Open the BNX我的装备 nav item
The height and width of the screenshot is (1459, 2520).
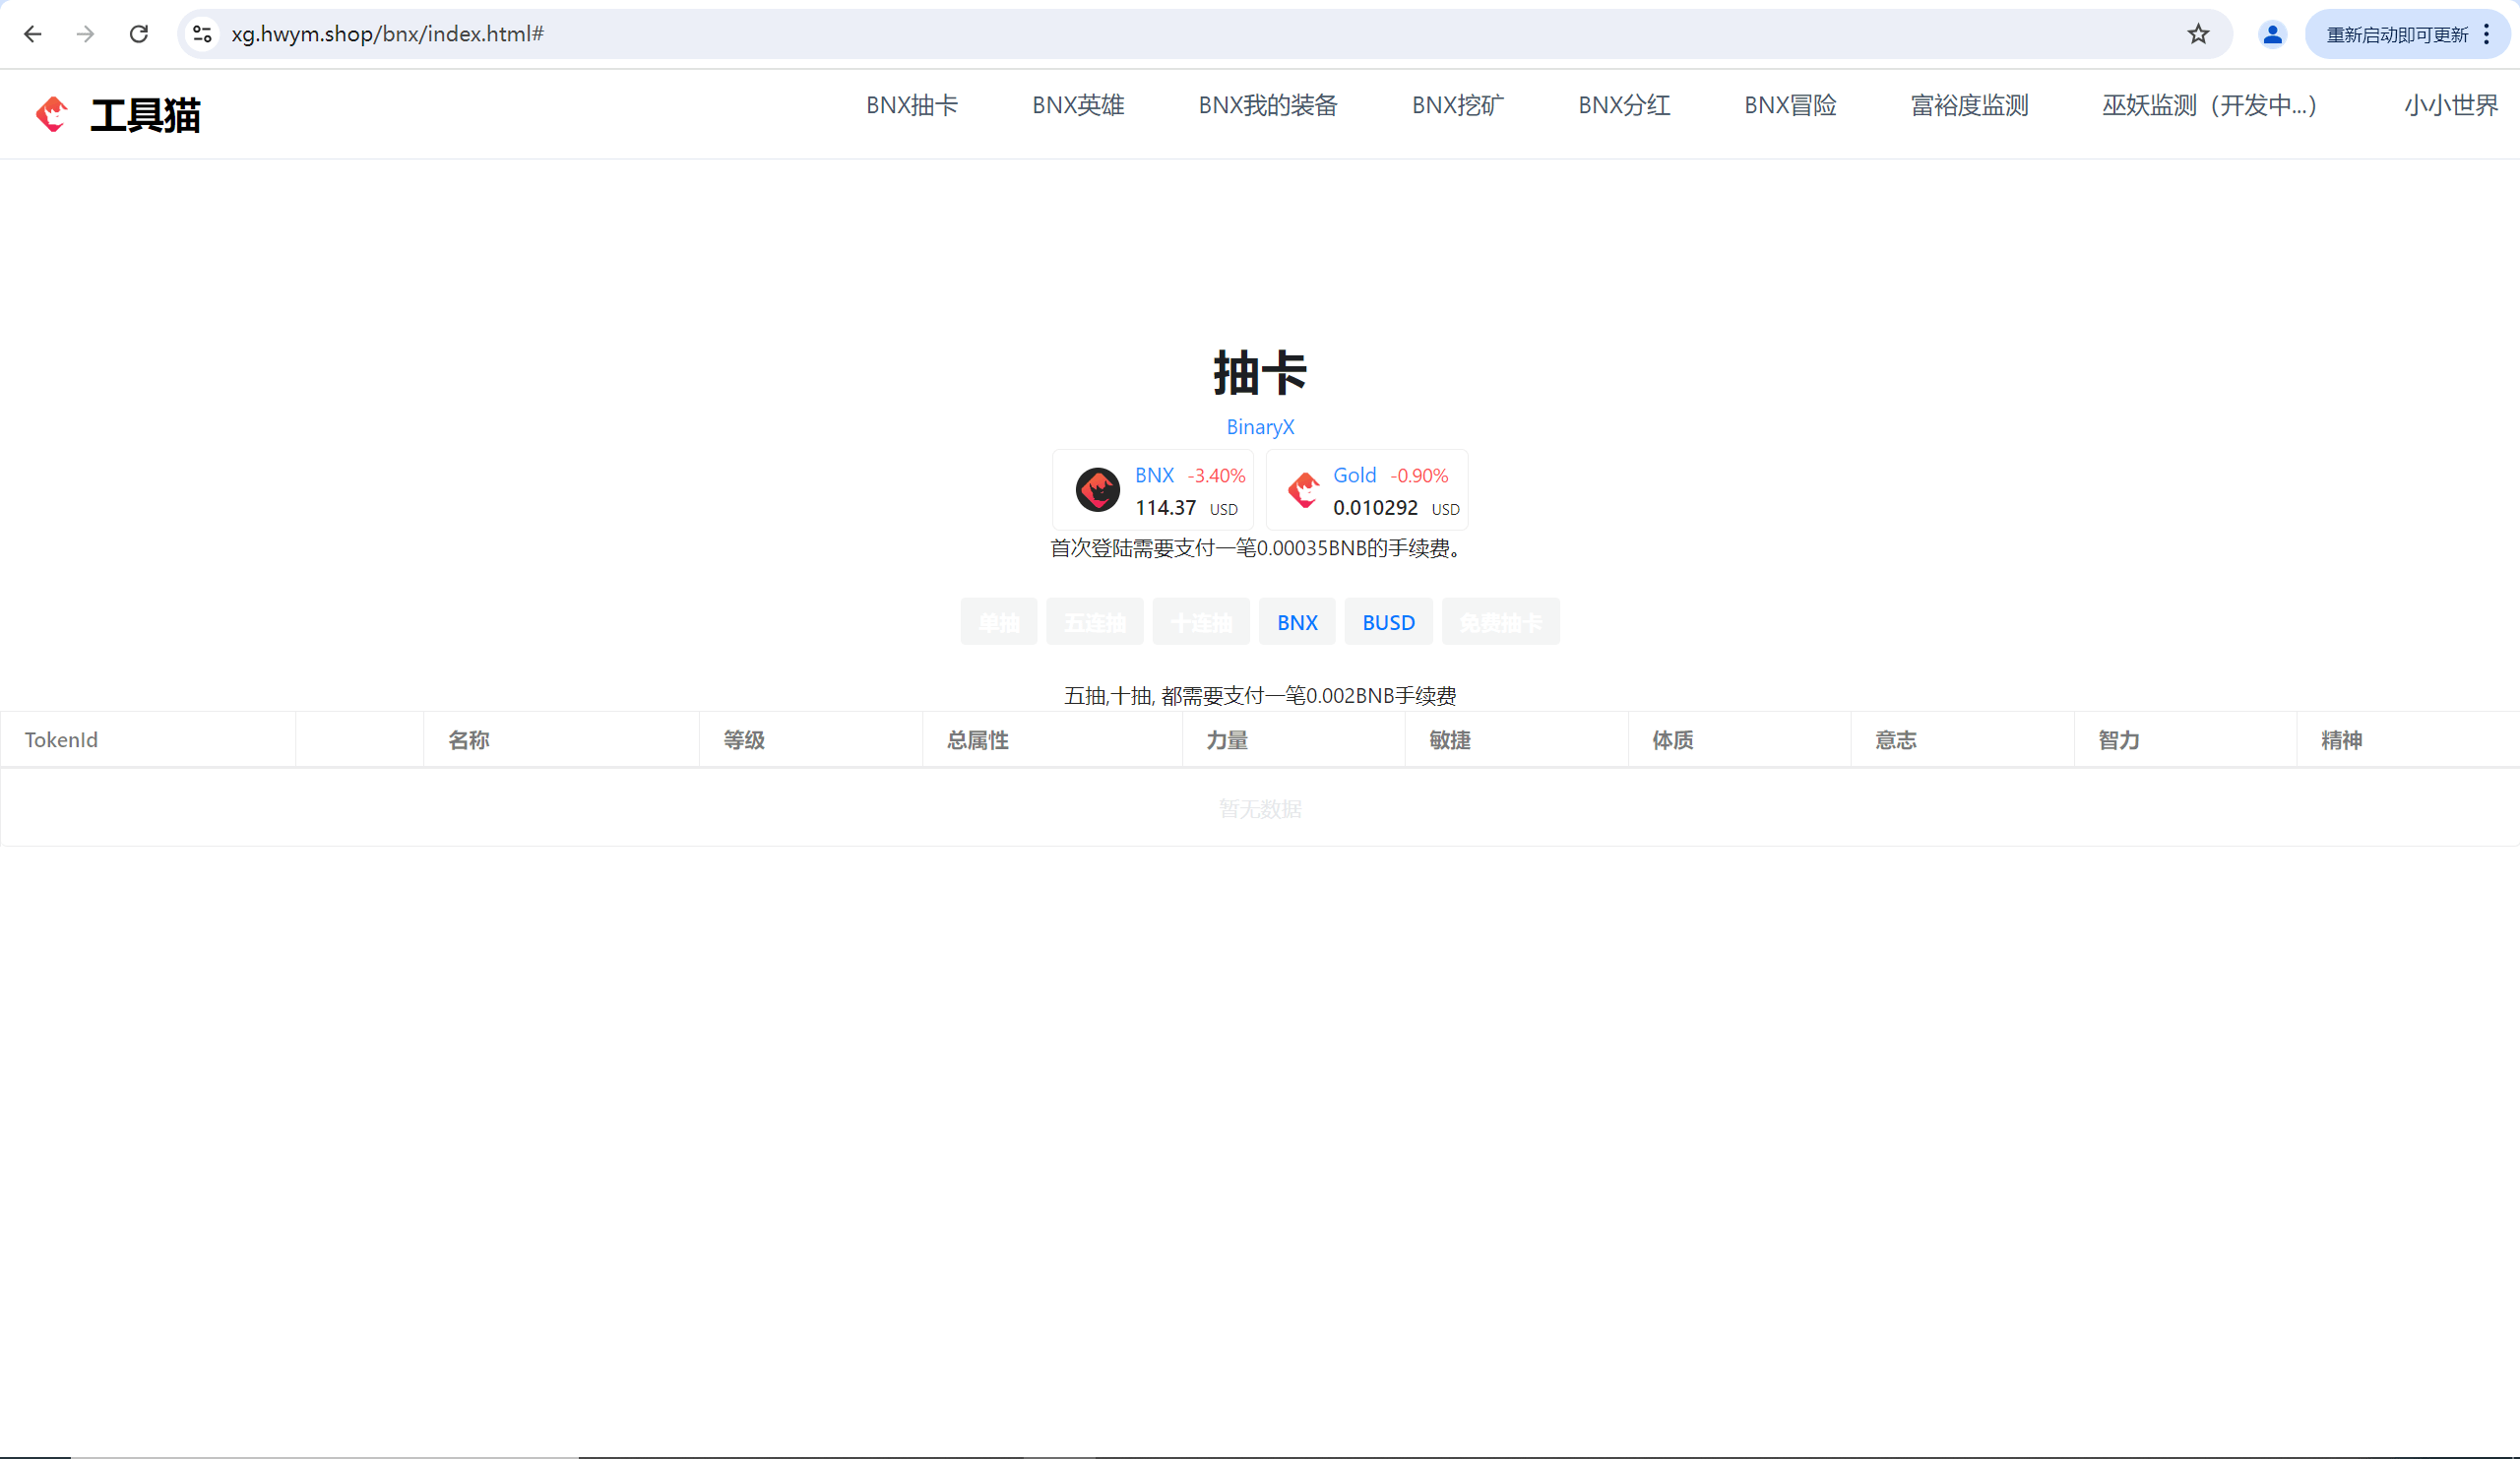click(1268, 105)
